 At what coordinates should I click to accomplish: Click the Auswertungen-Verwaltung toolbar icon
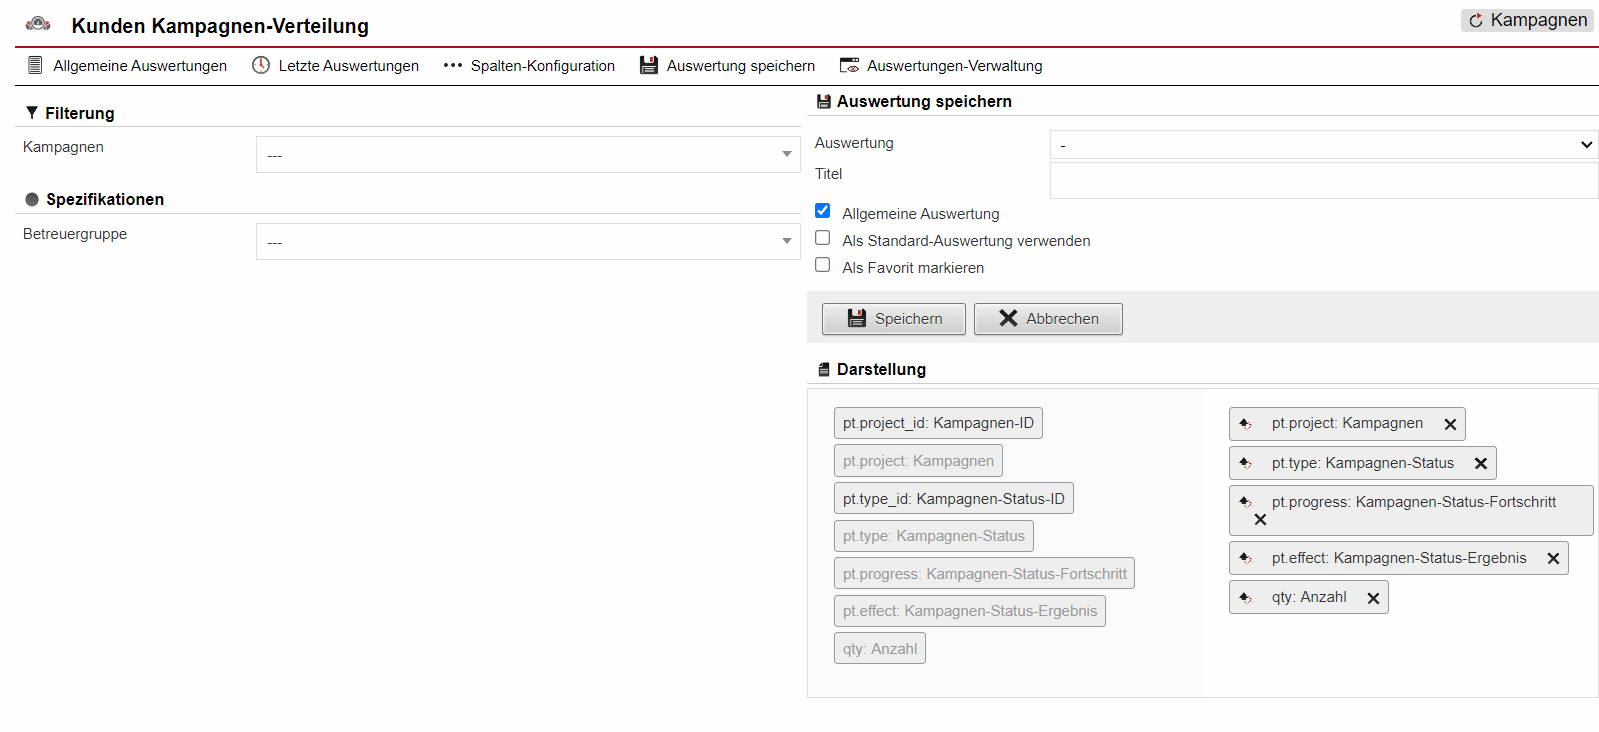coord(849,65)
